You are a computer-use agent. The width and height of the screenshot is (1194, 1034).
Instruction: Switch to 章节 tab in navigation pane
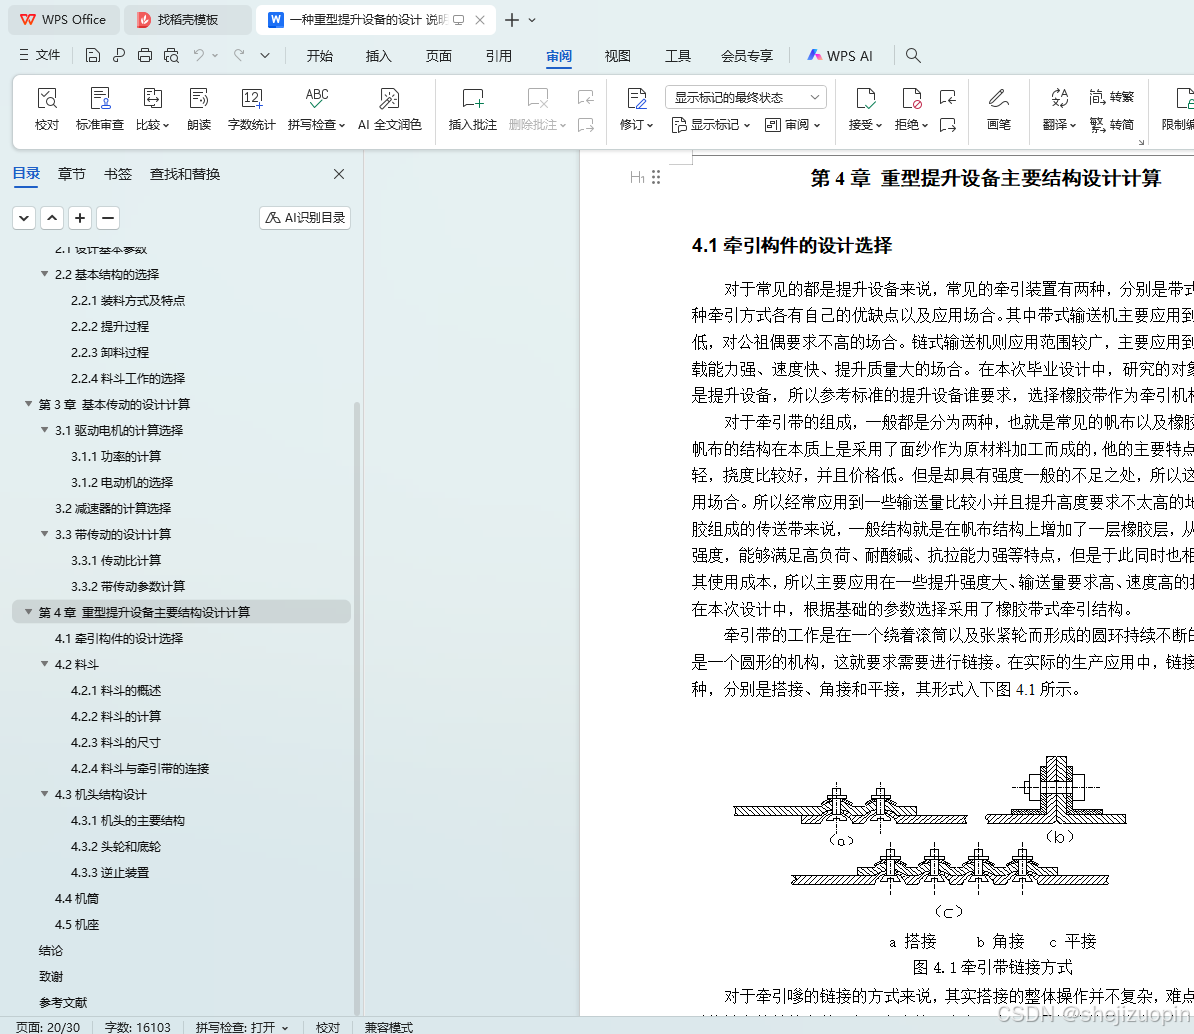(72, 174)
